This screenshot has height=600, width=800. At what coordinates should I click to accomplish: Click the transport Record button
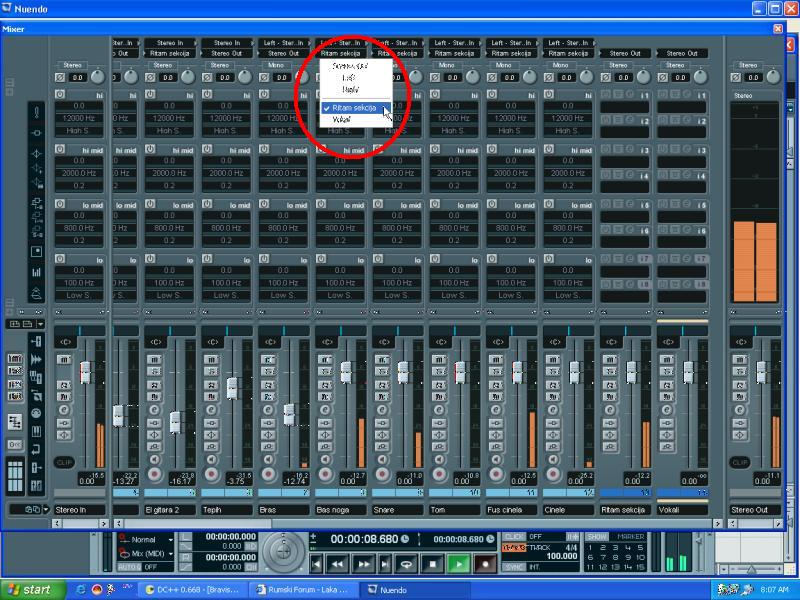point(485,564)
